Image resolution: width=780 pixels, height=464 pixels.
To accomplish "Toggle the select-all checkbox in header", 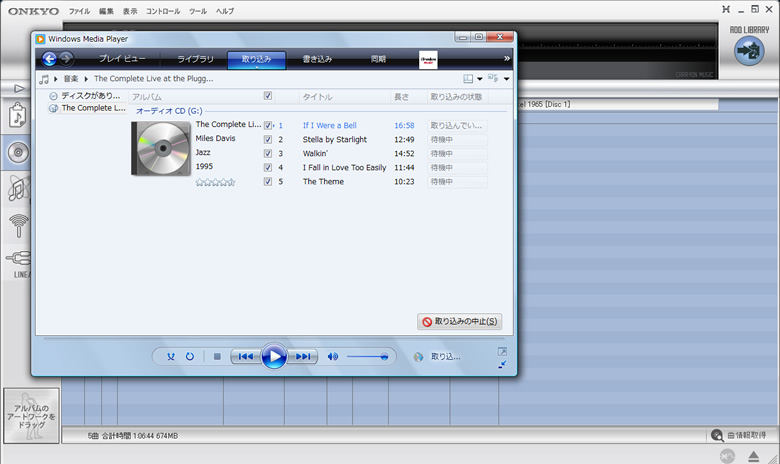I will tap(268, 95).
